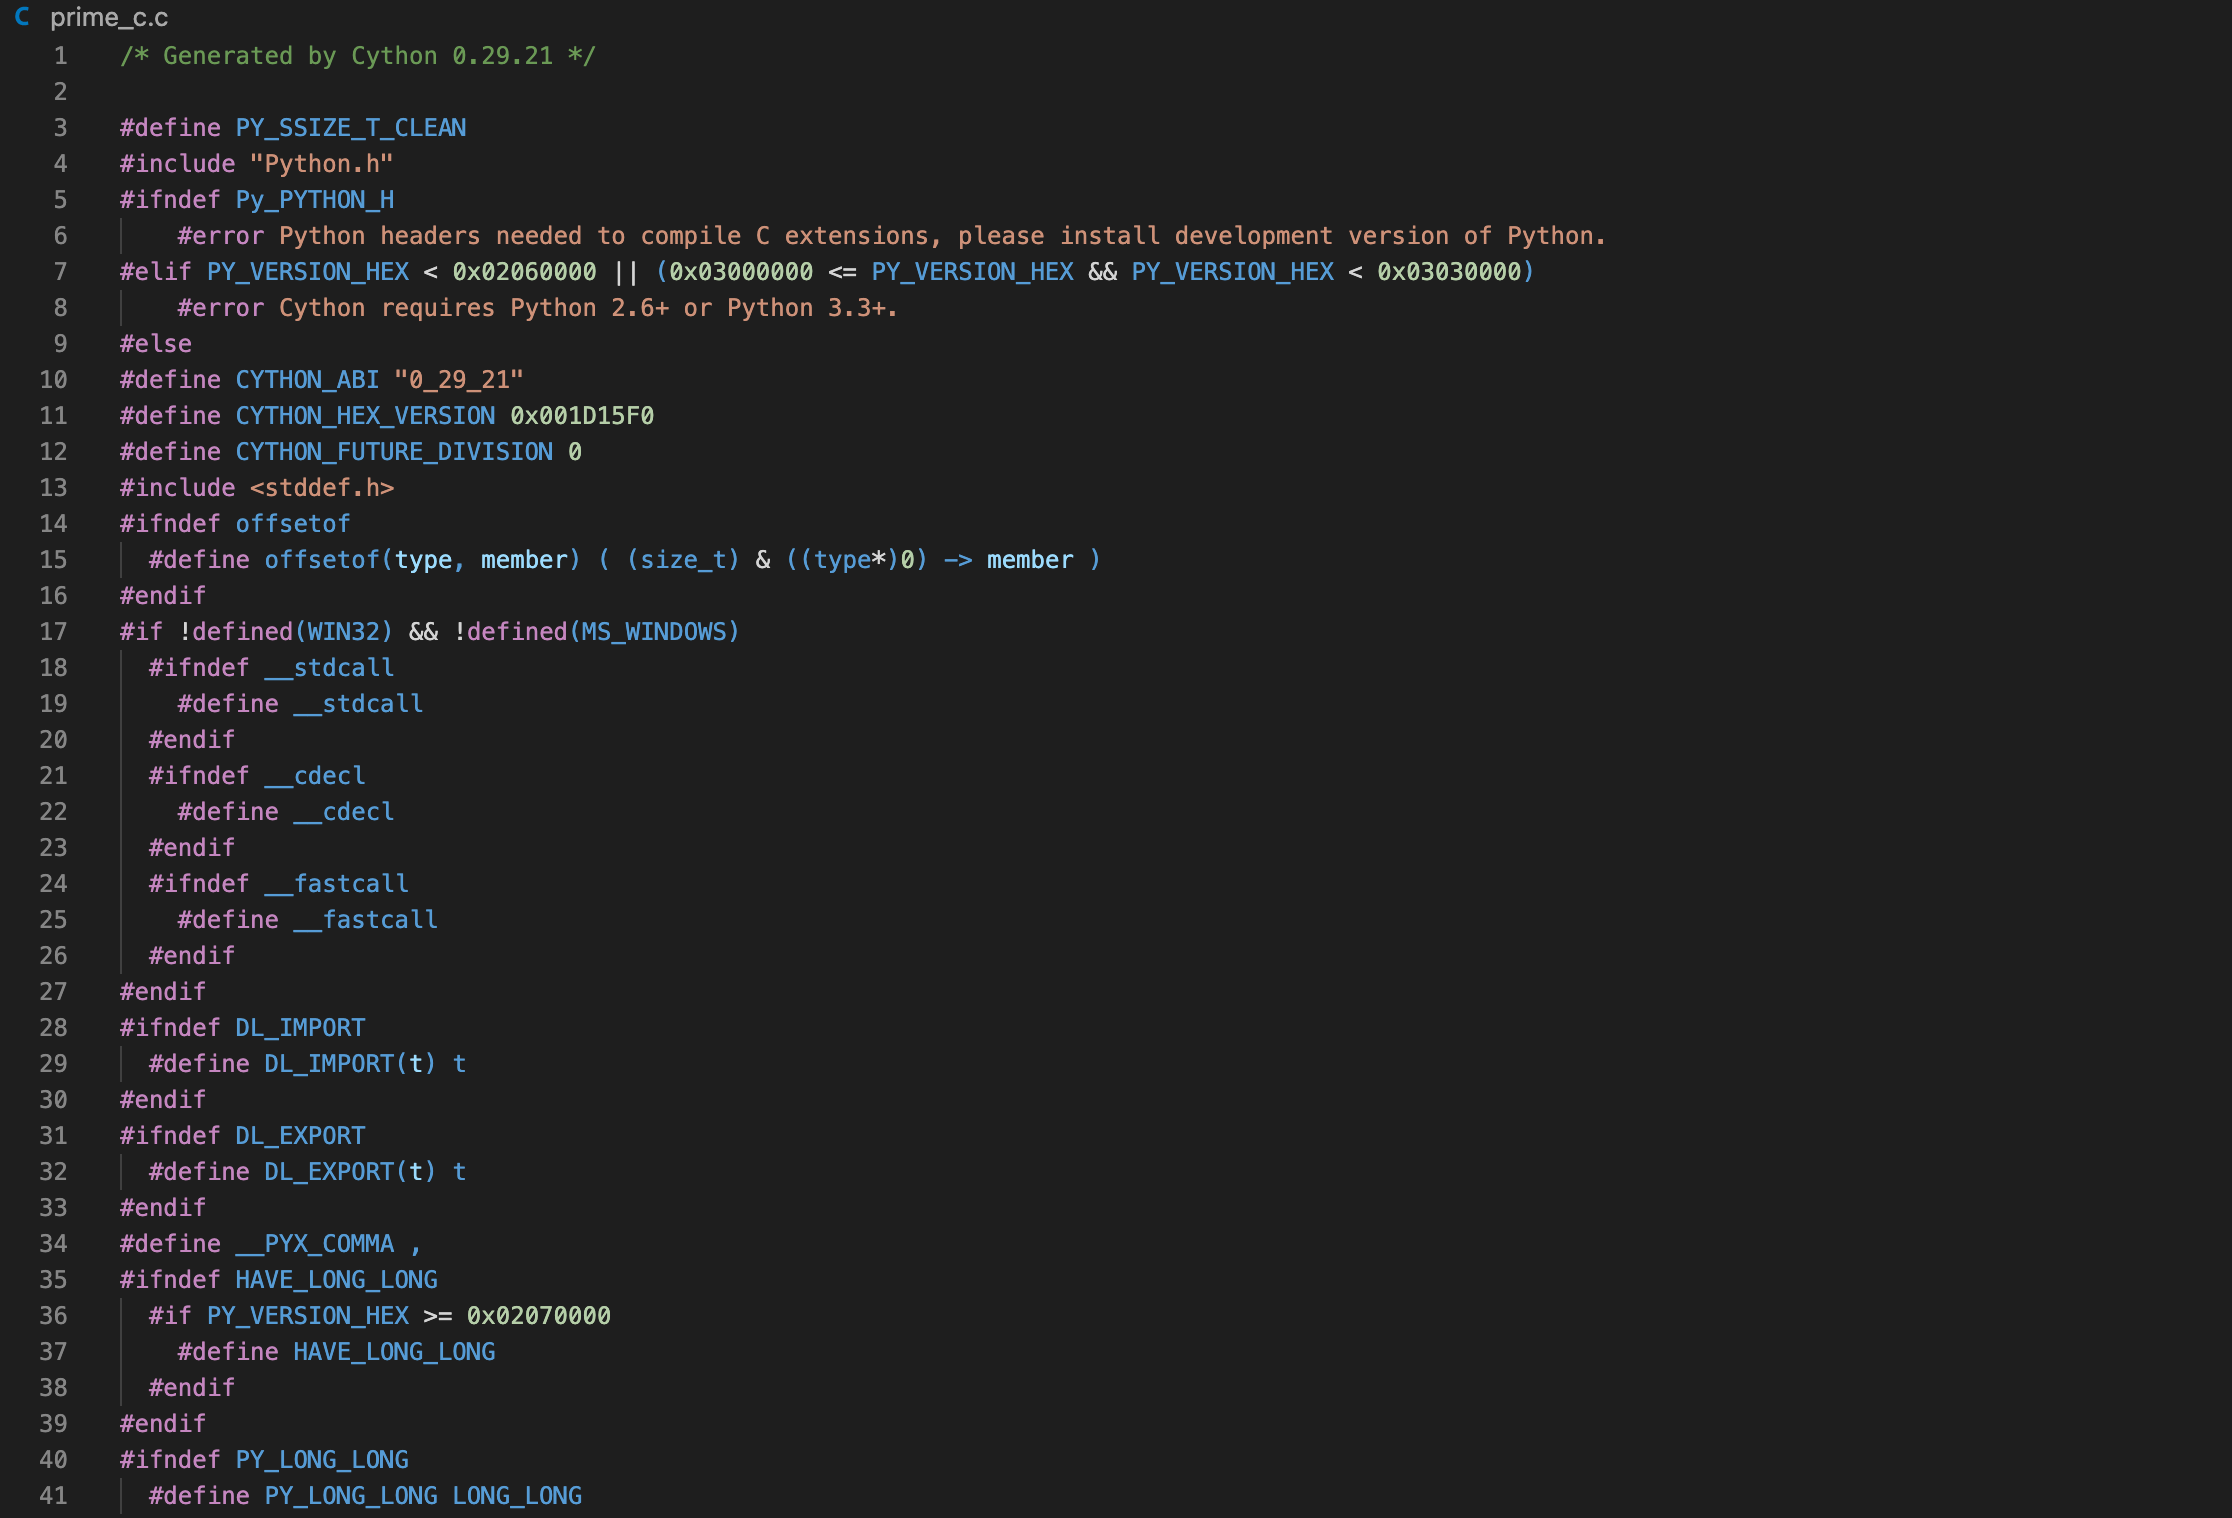The width and height of the screenshot is (2232, 1518).
Task: Place cursor on PY_SSIZE_T_CLEAN define
Action: (351, 128)
